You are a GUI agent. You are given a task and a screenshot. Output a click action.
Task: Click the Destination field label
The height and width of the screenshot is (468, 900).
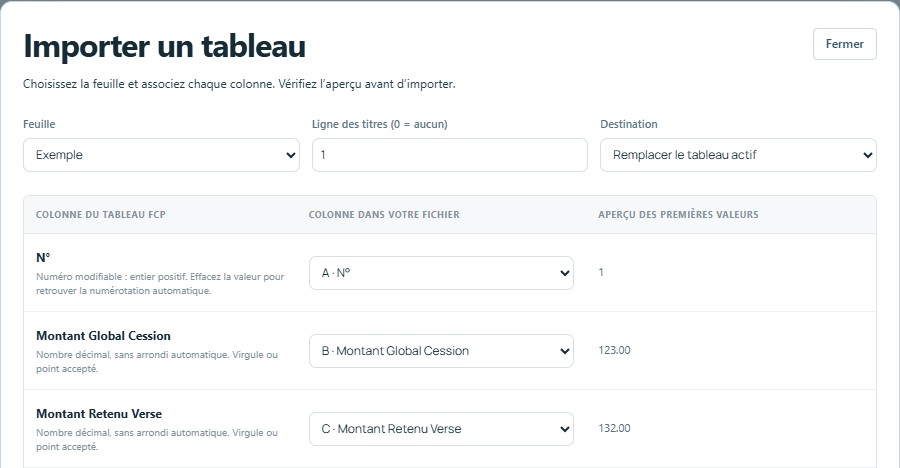(x=629, y=124)
